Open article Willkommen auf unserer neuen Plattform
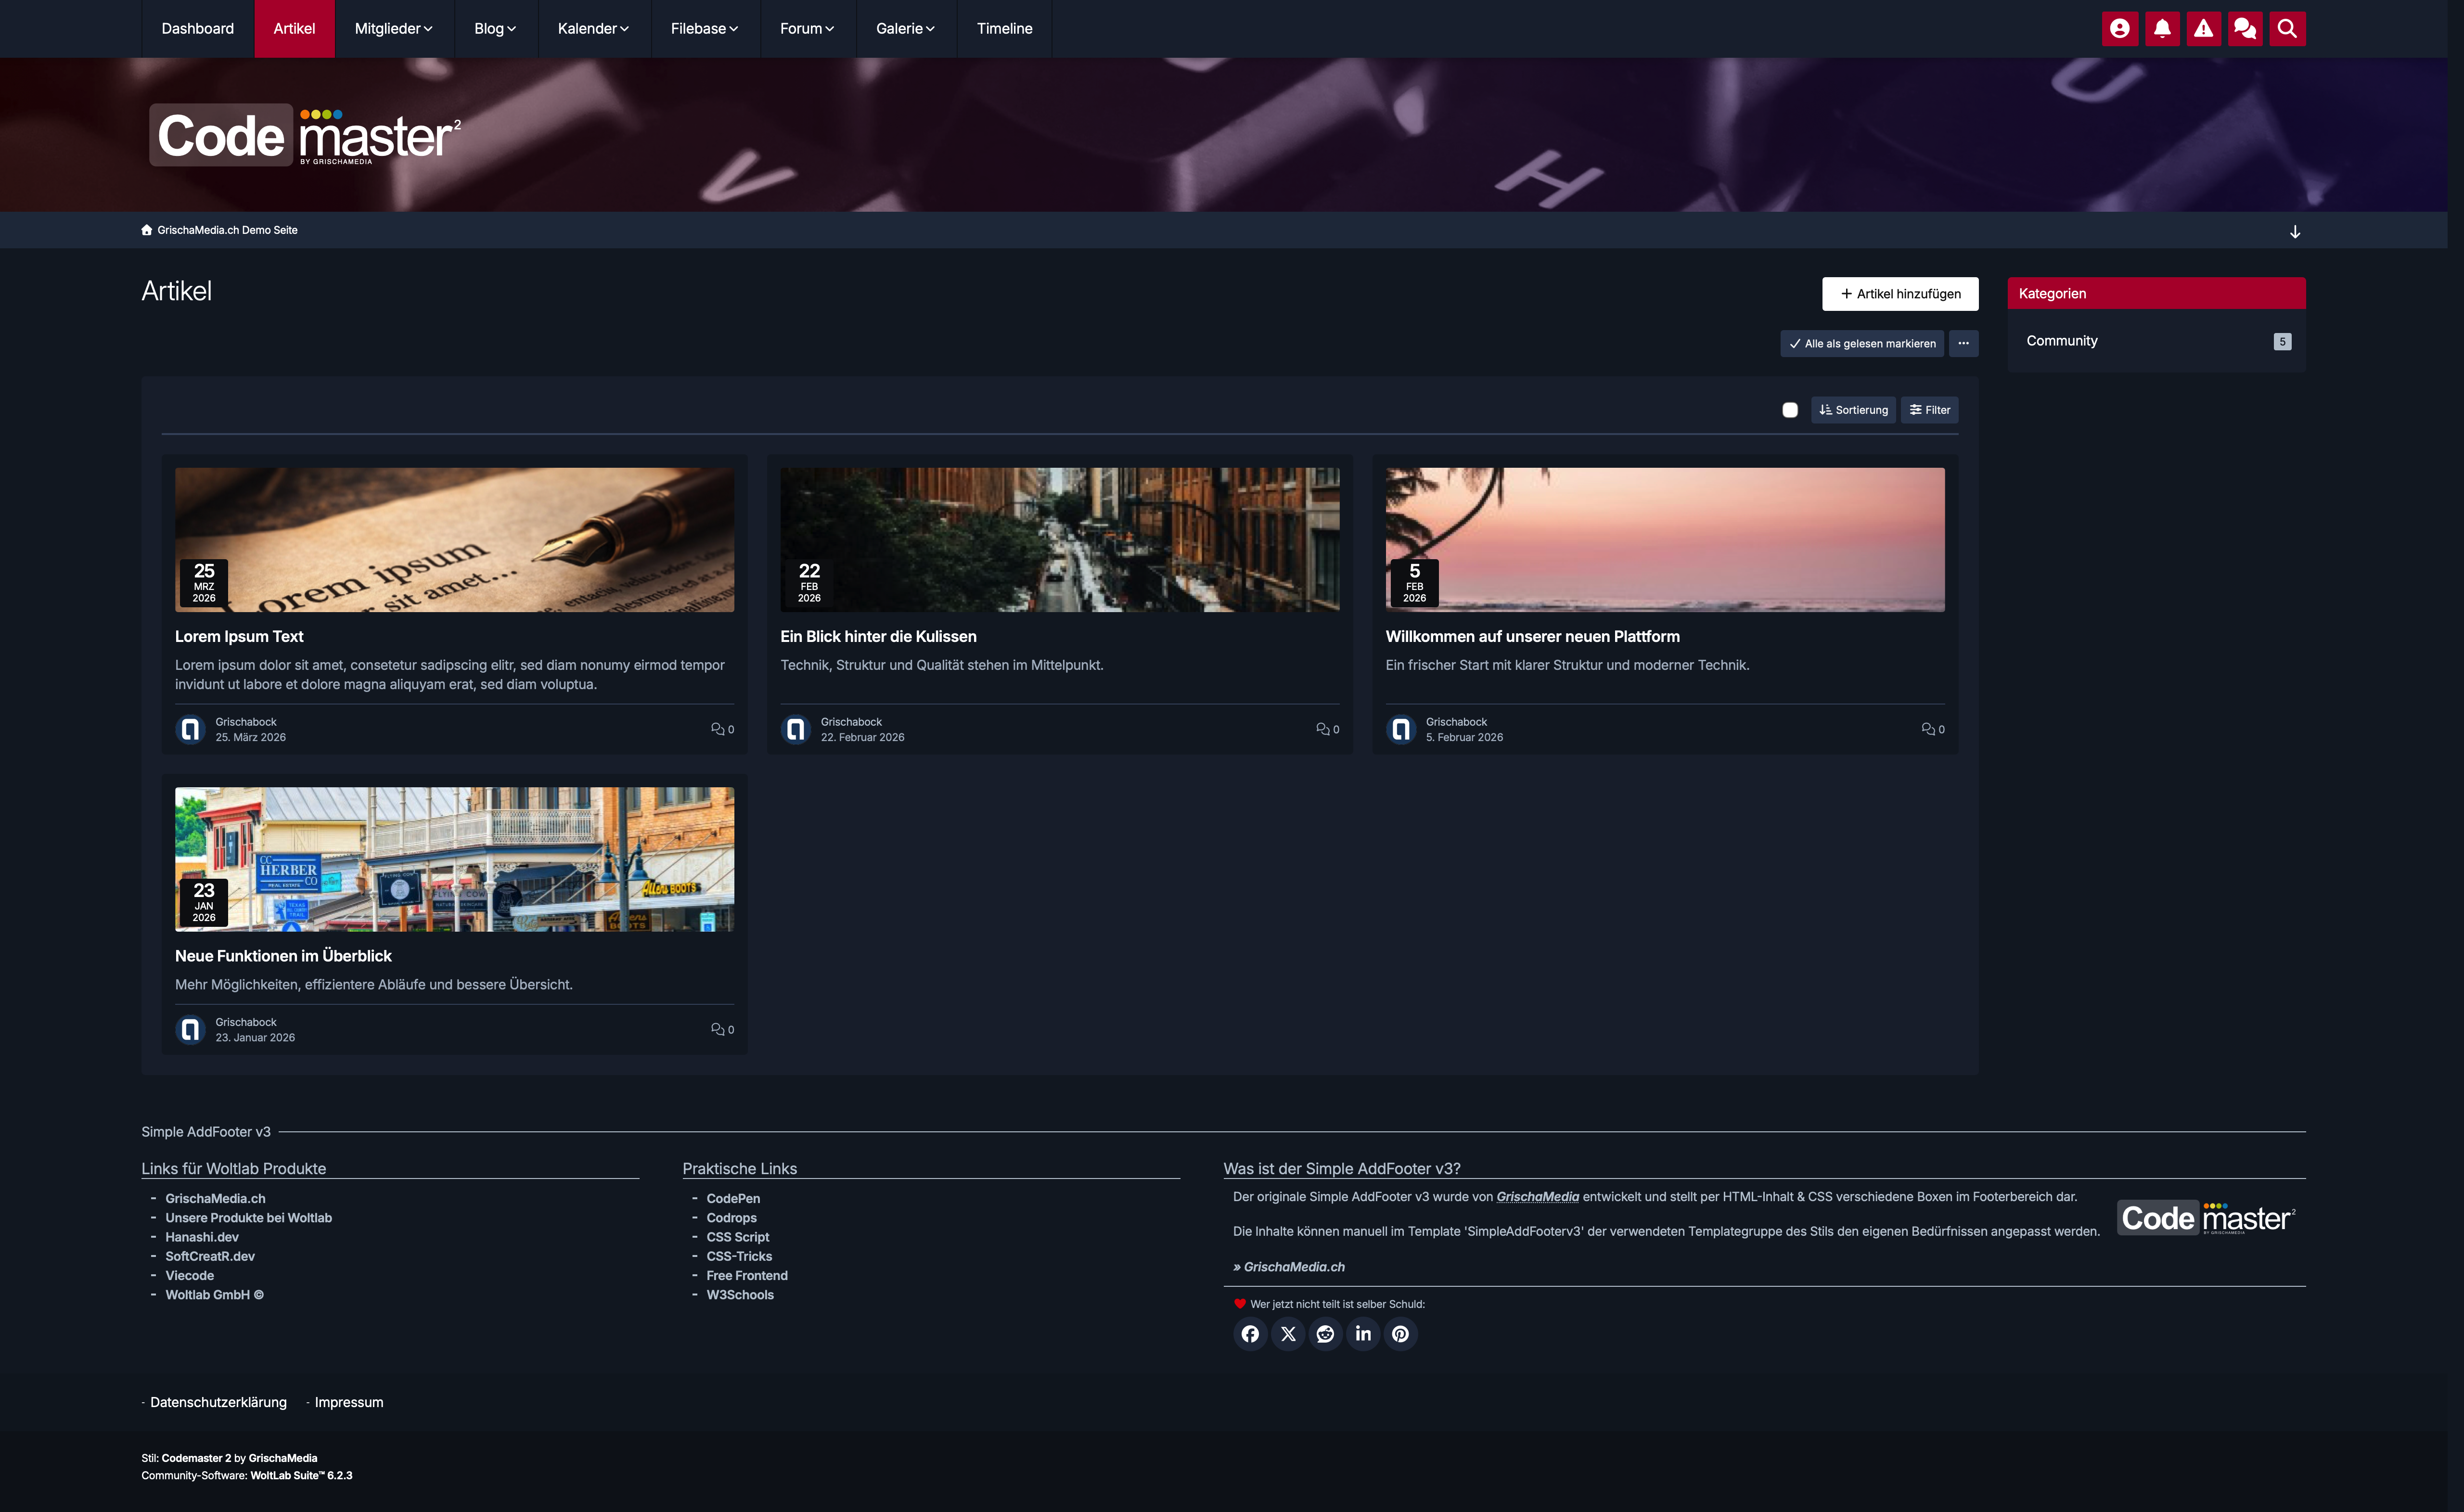Viewport: 2464px width, 1512px height. pyautogui.click(x=1533, y=636)
